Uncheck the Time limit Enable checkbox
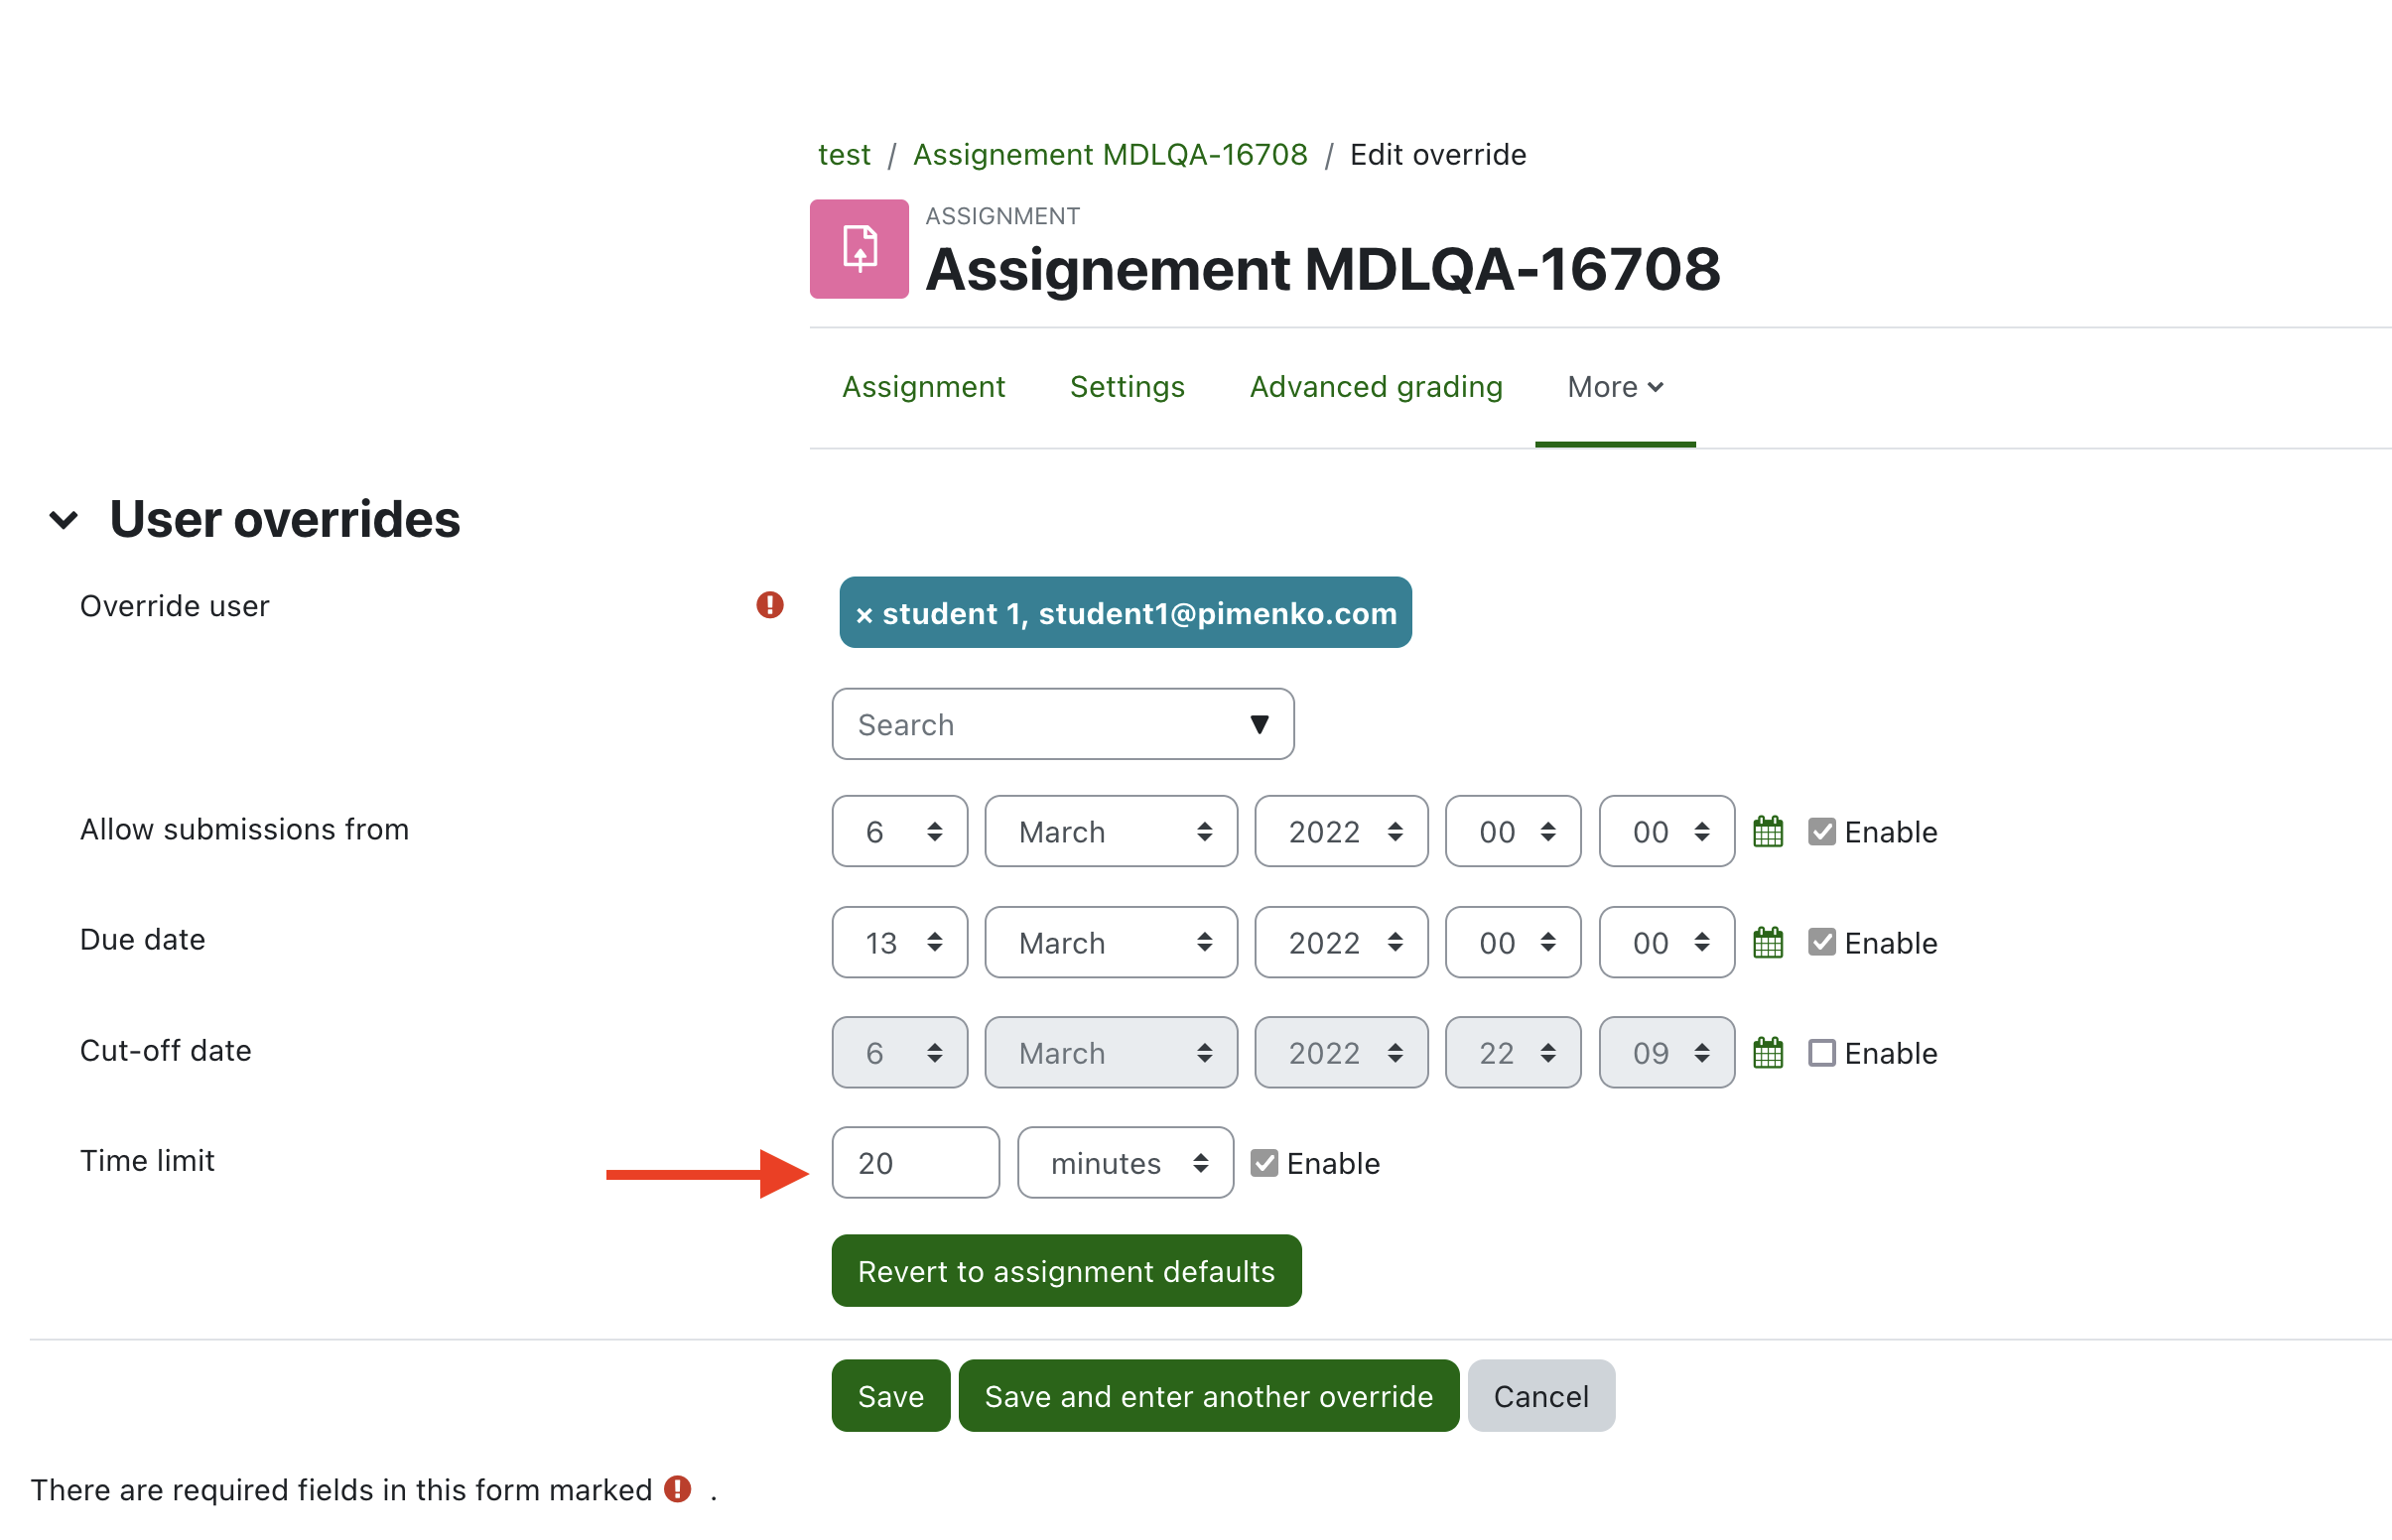The image size is (2392, 1540). 1264,1163
